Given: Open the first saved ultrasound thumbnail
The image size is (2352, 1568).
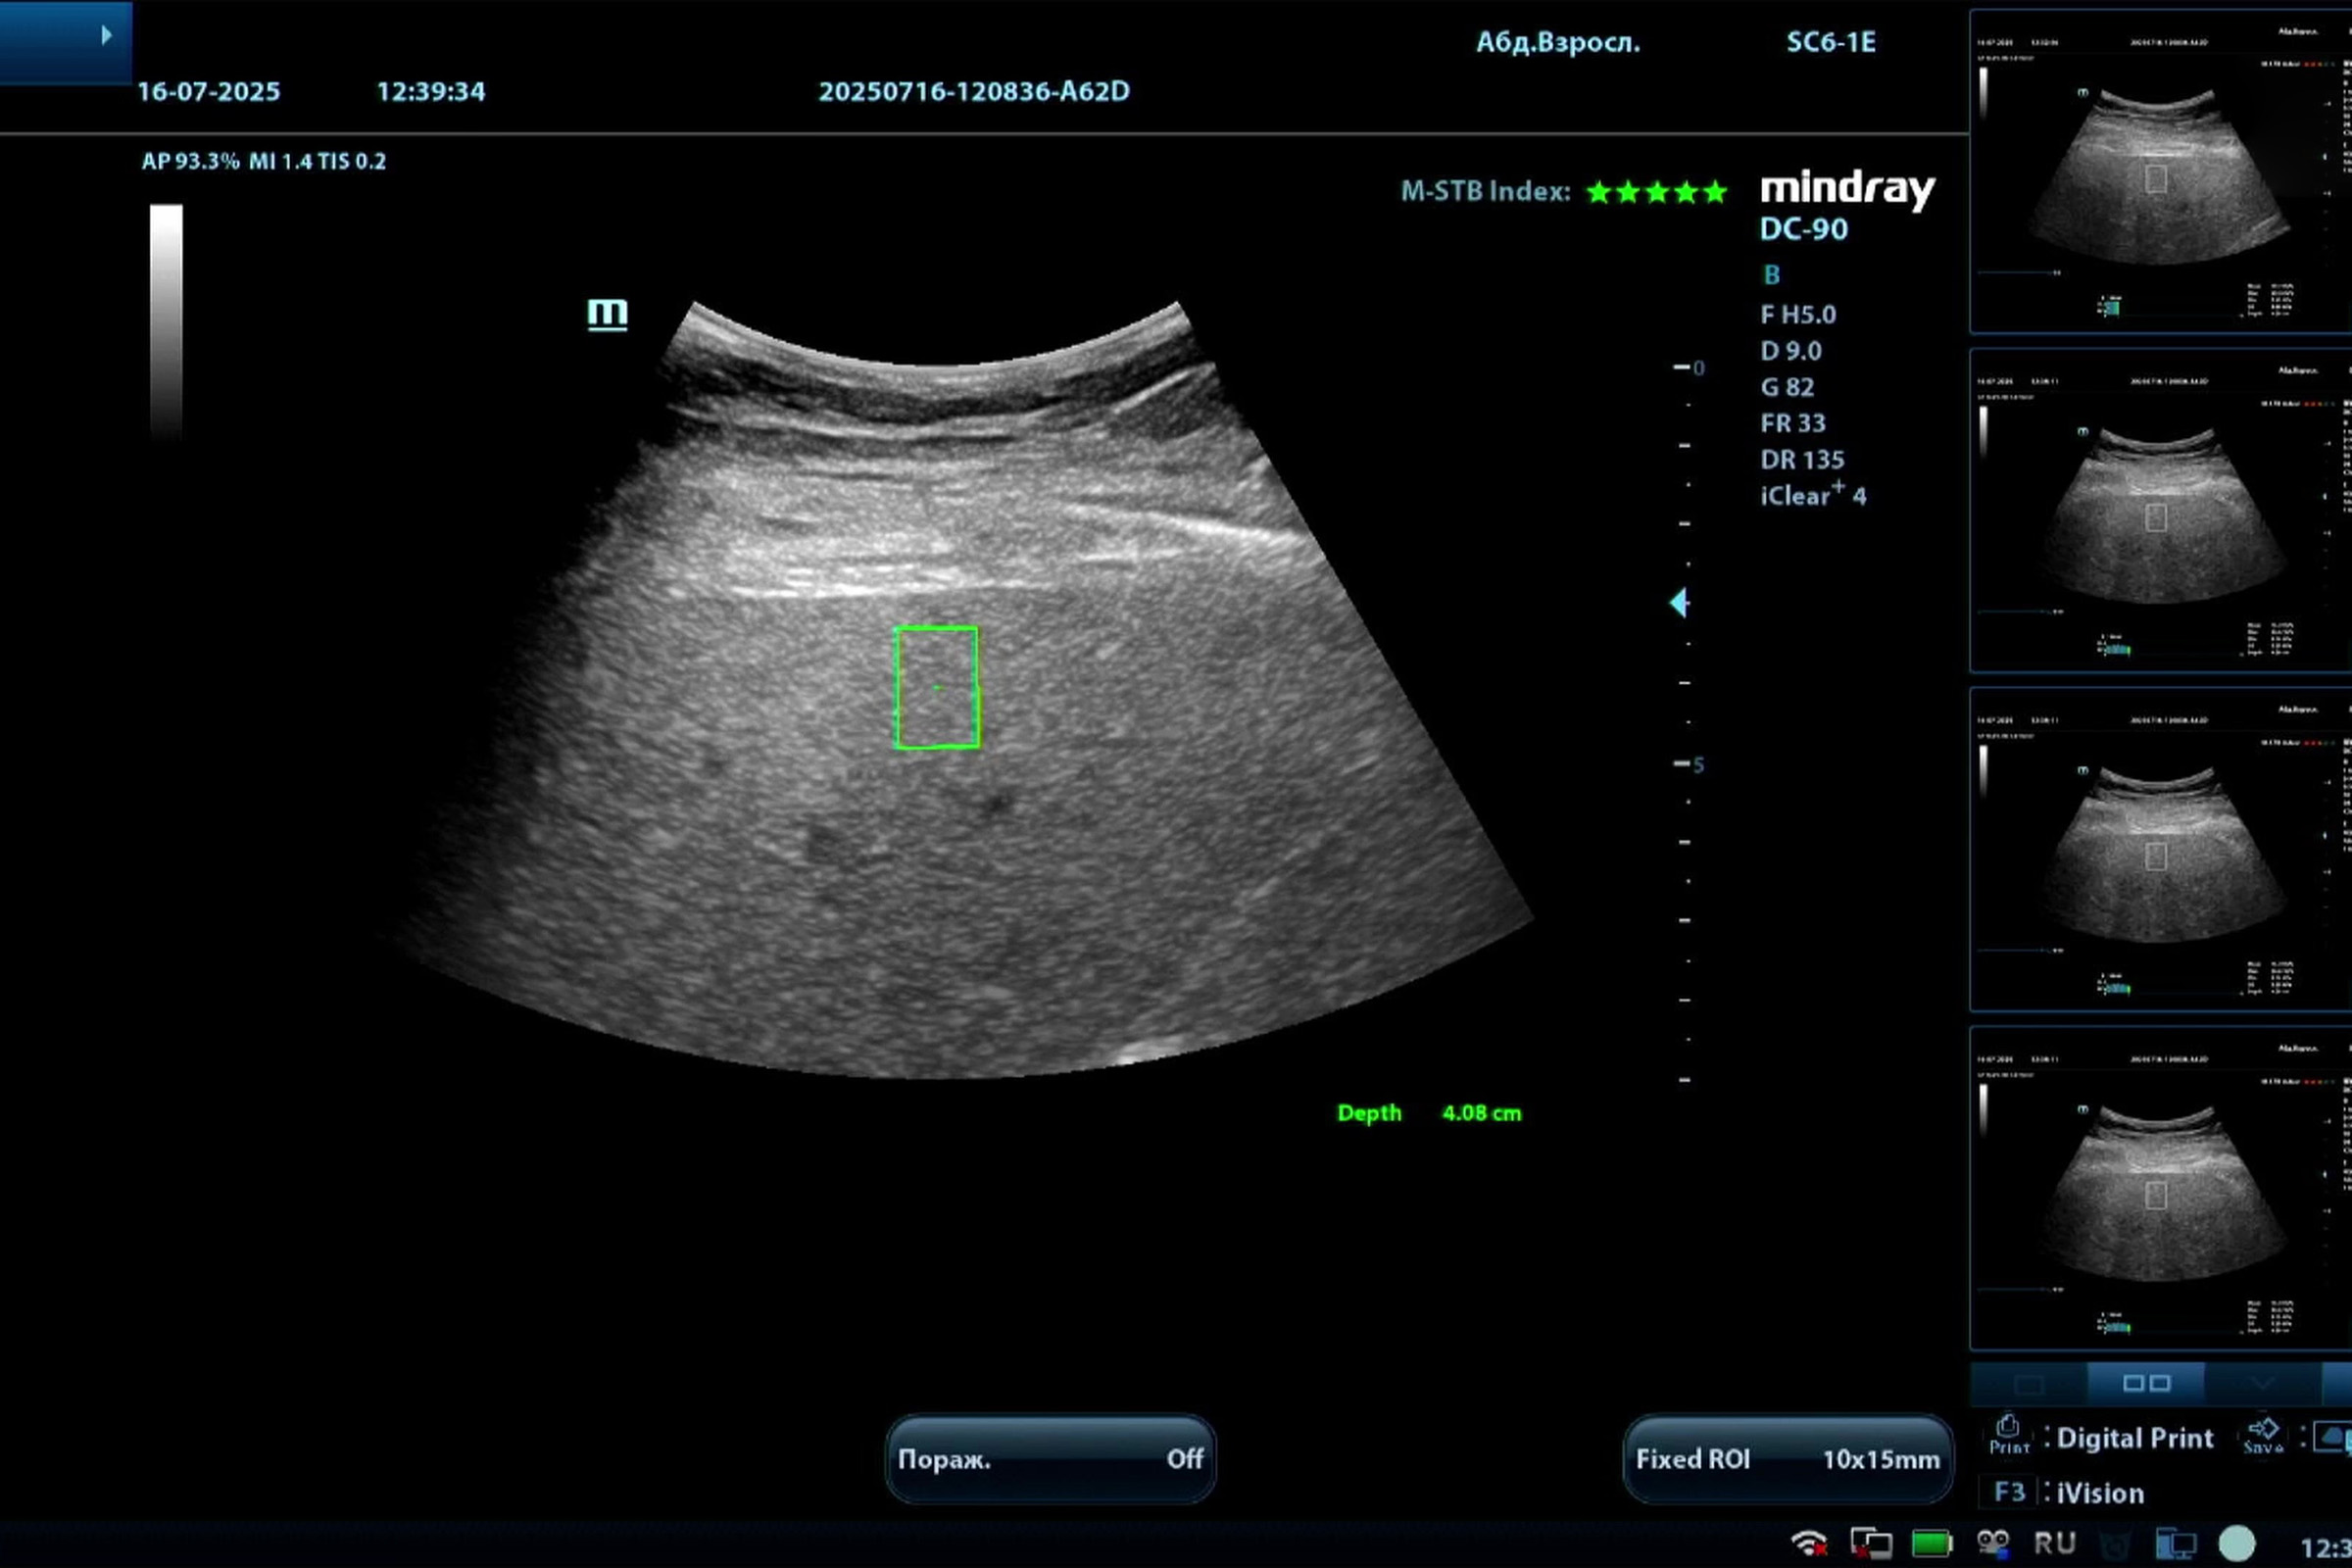Looking at the screenshot, I should pyautogui.click(x=2160, y=171).
